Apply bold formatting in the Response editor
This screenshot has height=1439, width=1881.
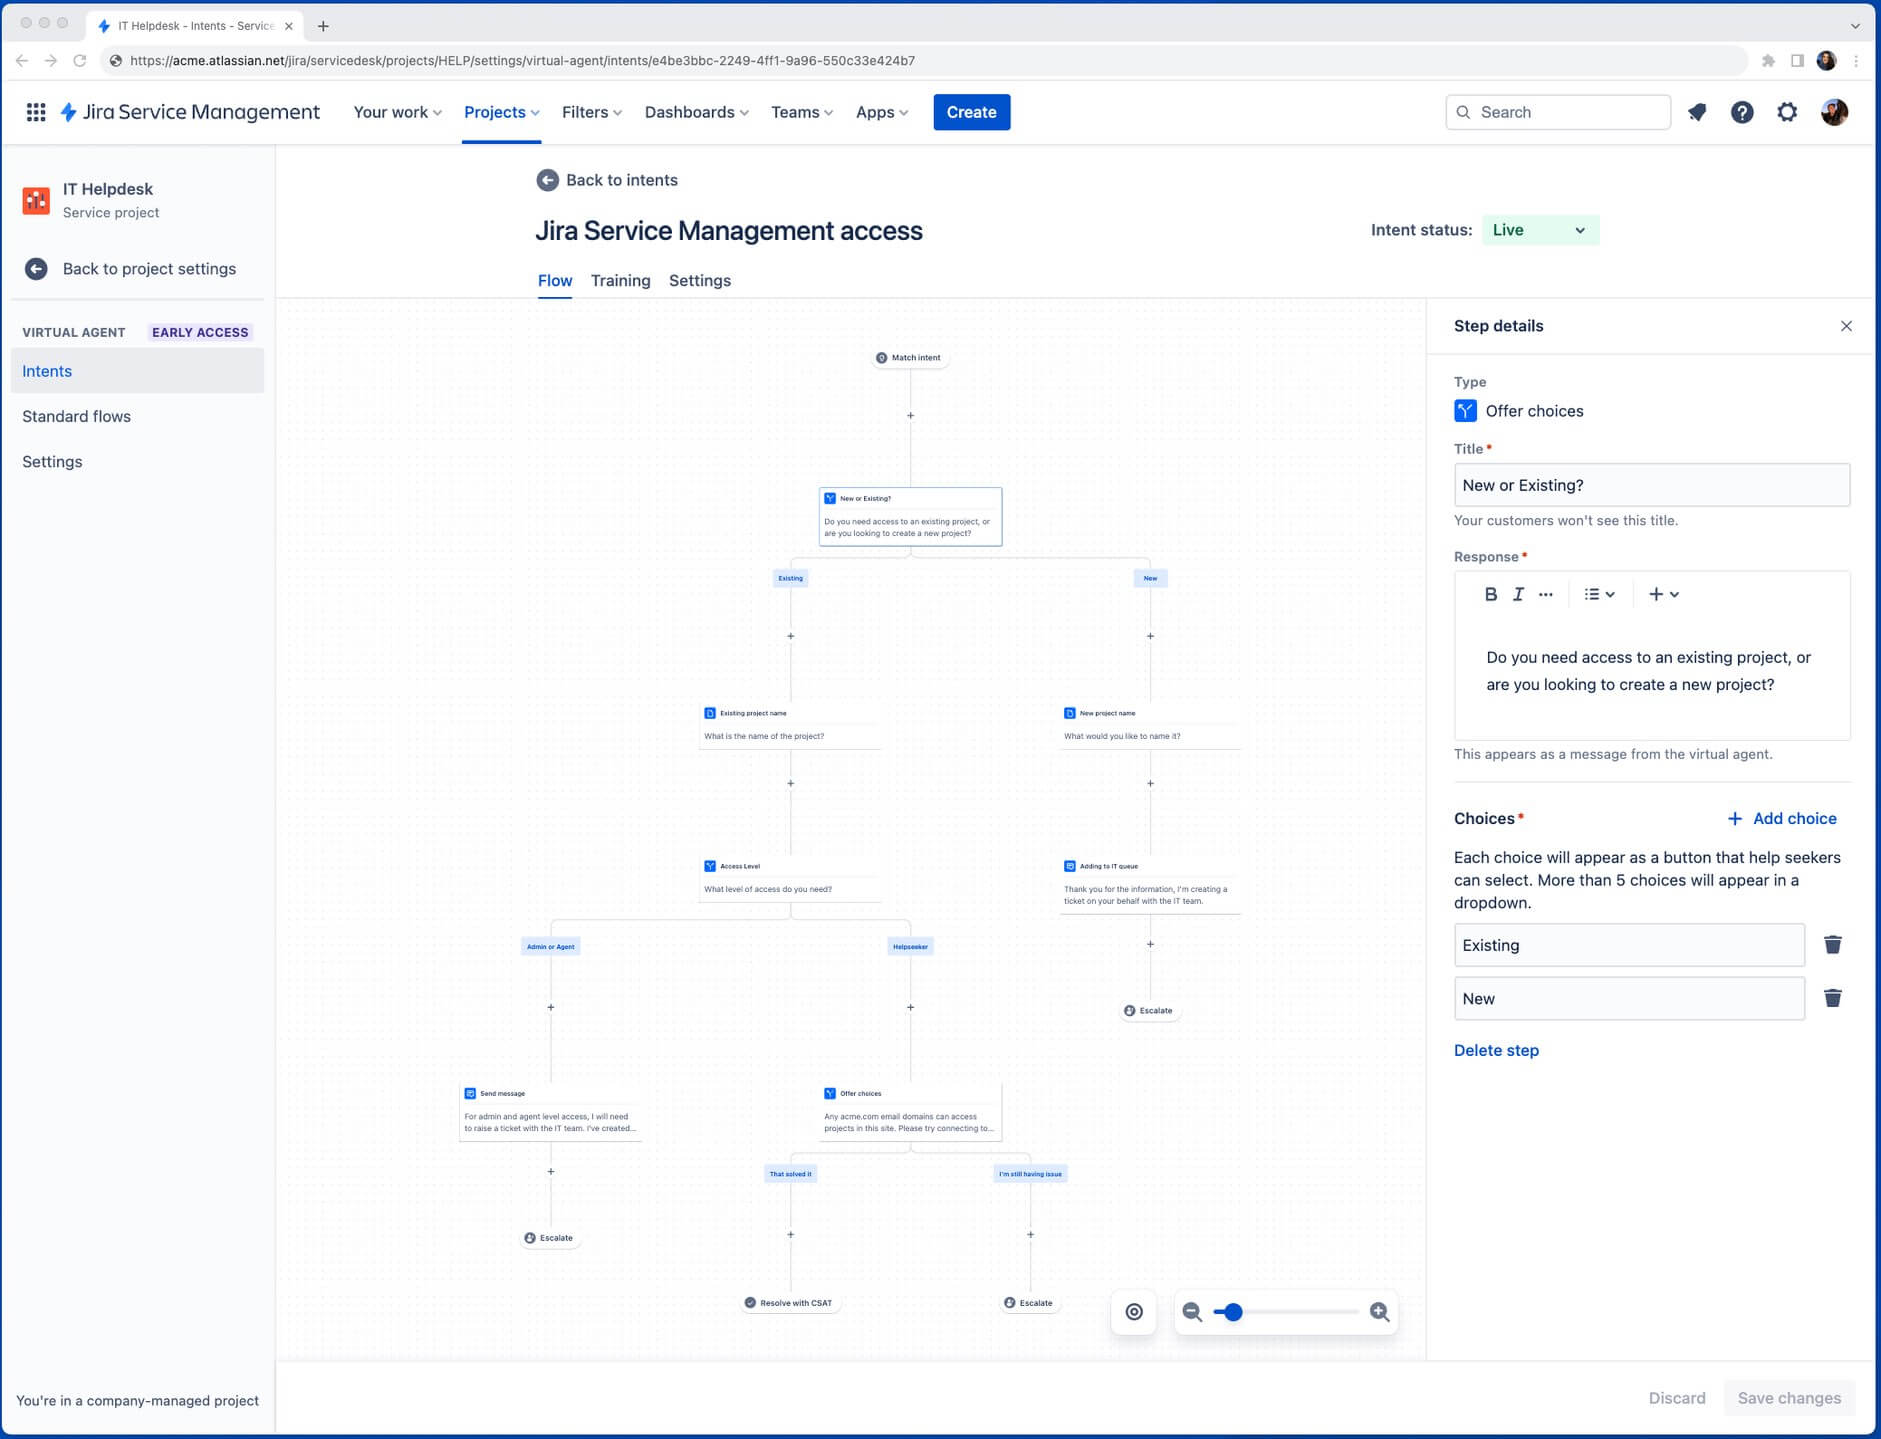coord(1490,593)
